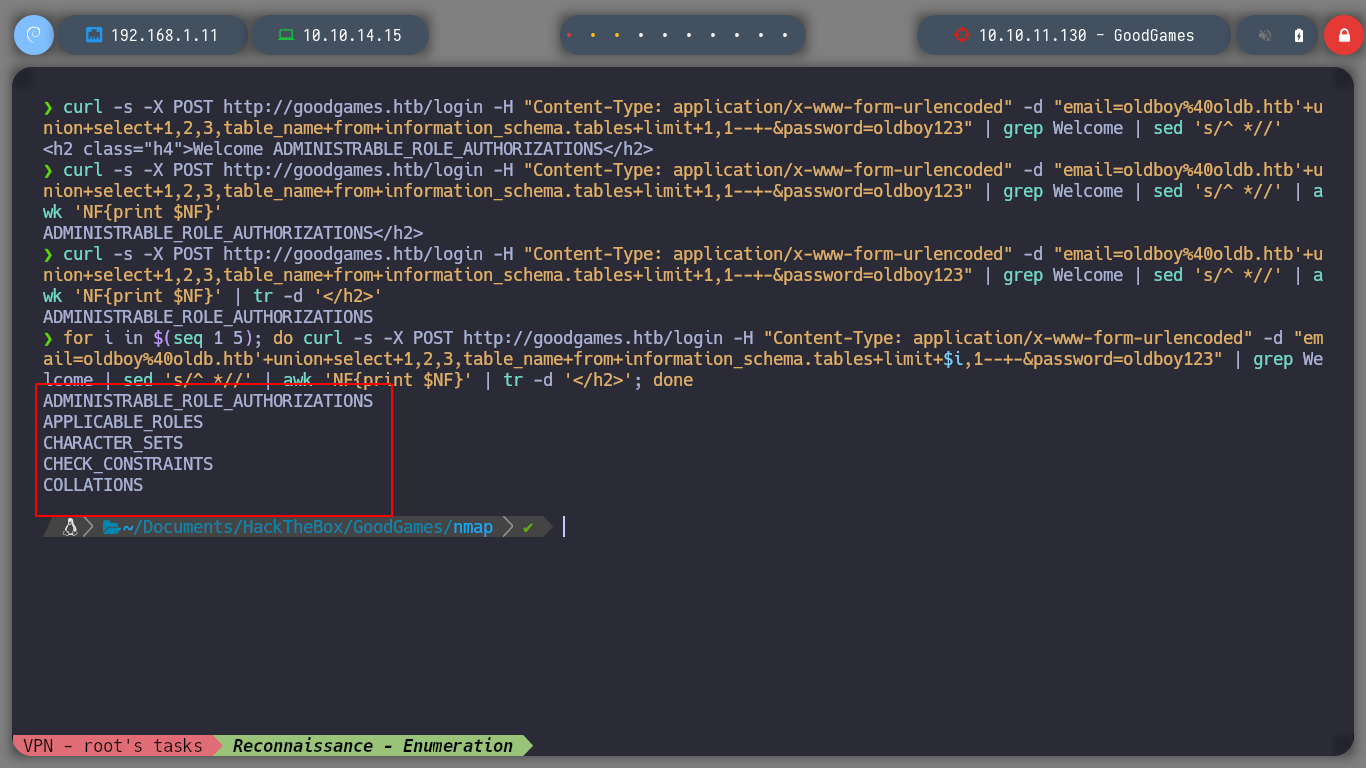Image resolution: width=1366 pixels, height=768 pixels.
Task: Click the ADMINISTRABLE_ROLE_AUTHORIZATIONS</h2> output line
Action: tap(233, 233)
